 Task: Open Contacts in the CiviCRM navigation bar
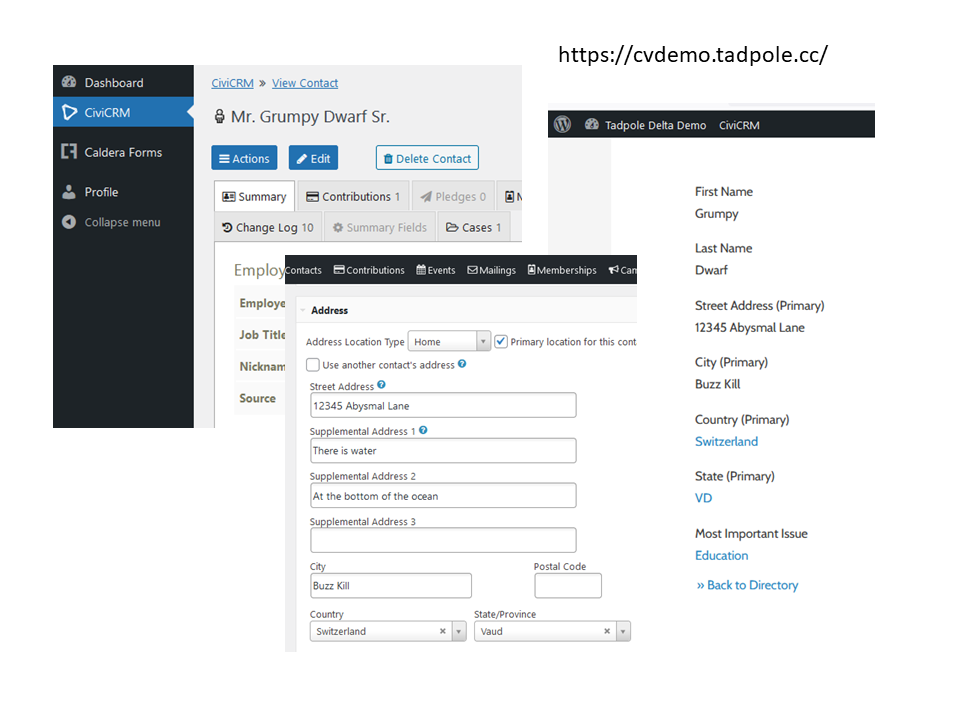303,270
